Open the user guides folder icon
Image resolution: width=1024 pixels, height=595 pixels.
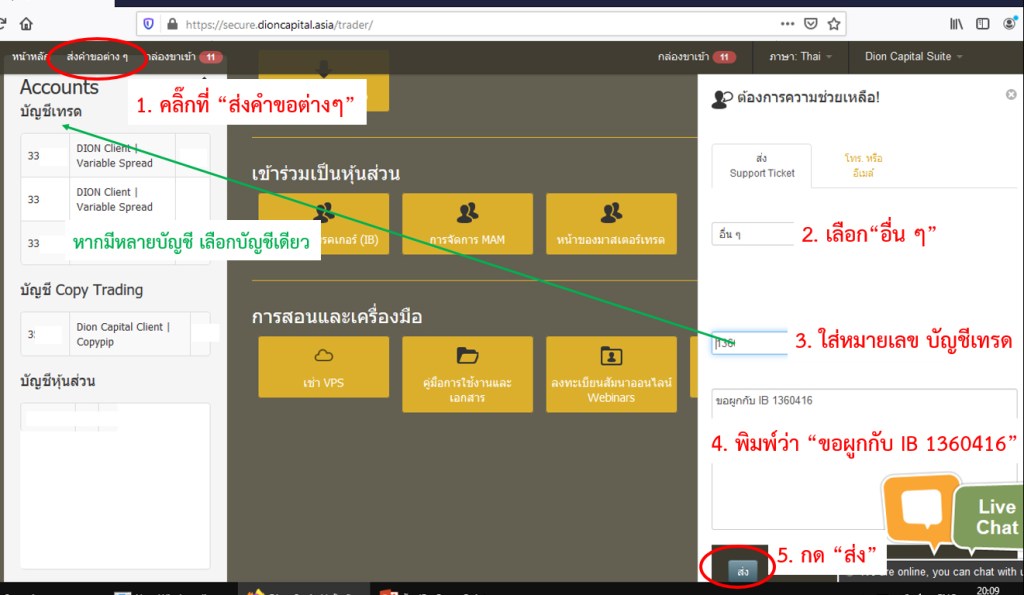(467, 356)
